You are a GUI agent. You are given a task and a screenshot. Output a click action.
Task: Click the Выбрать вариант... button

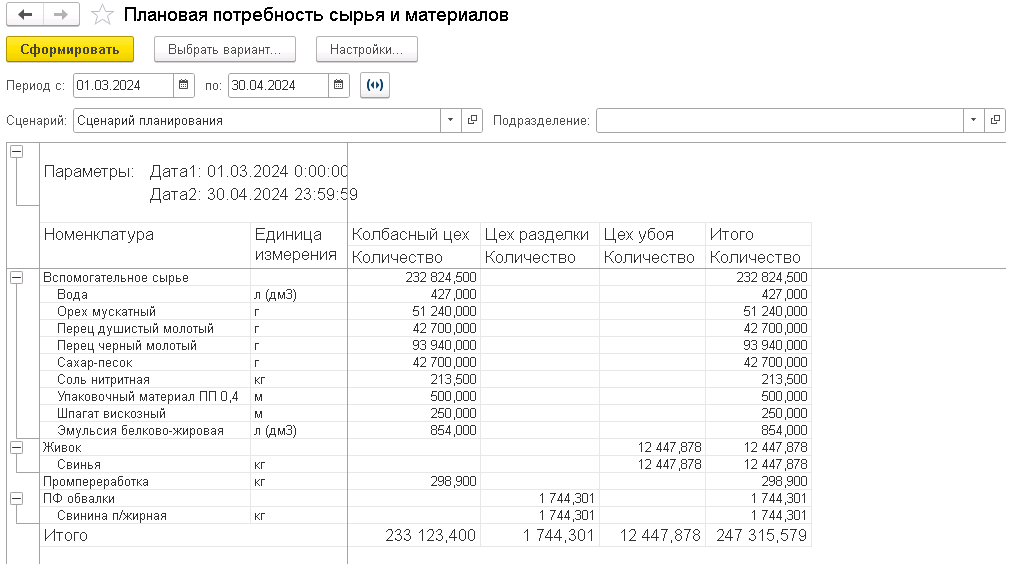point(224,49)
